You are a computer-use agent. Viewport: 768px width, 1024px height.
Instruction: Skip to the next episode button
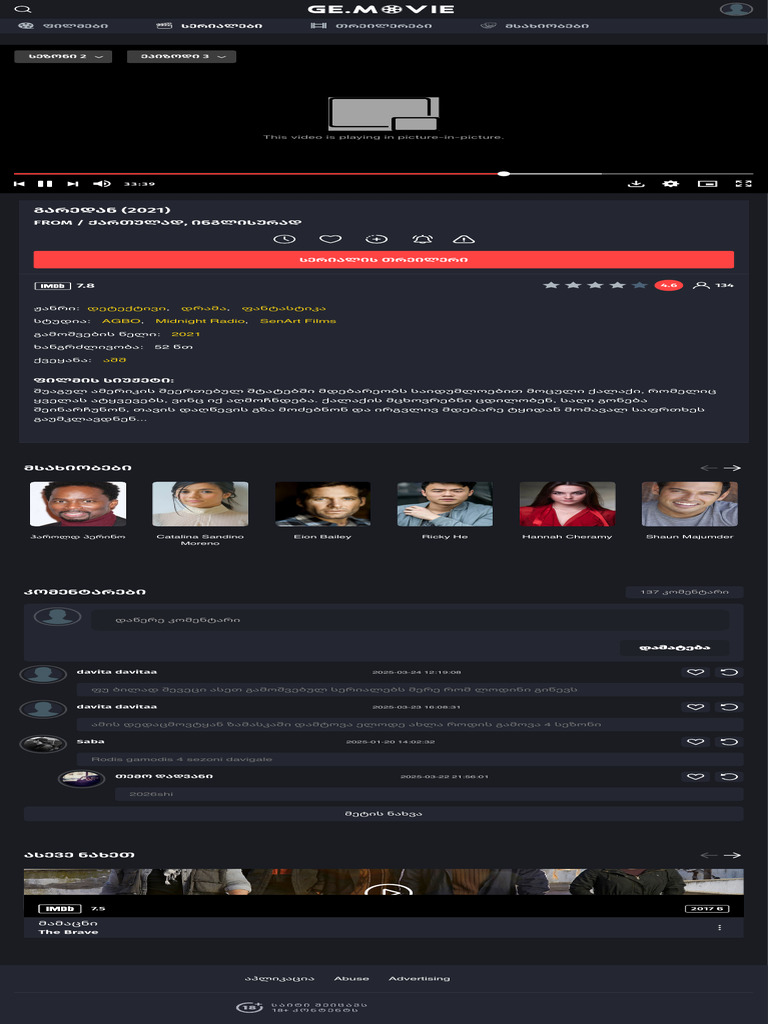(x=73, y=184)
